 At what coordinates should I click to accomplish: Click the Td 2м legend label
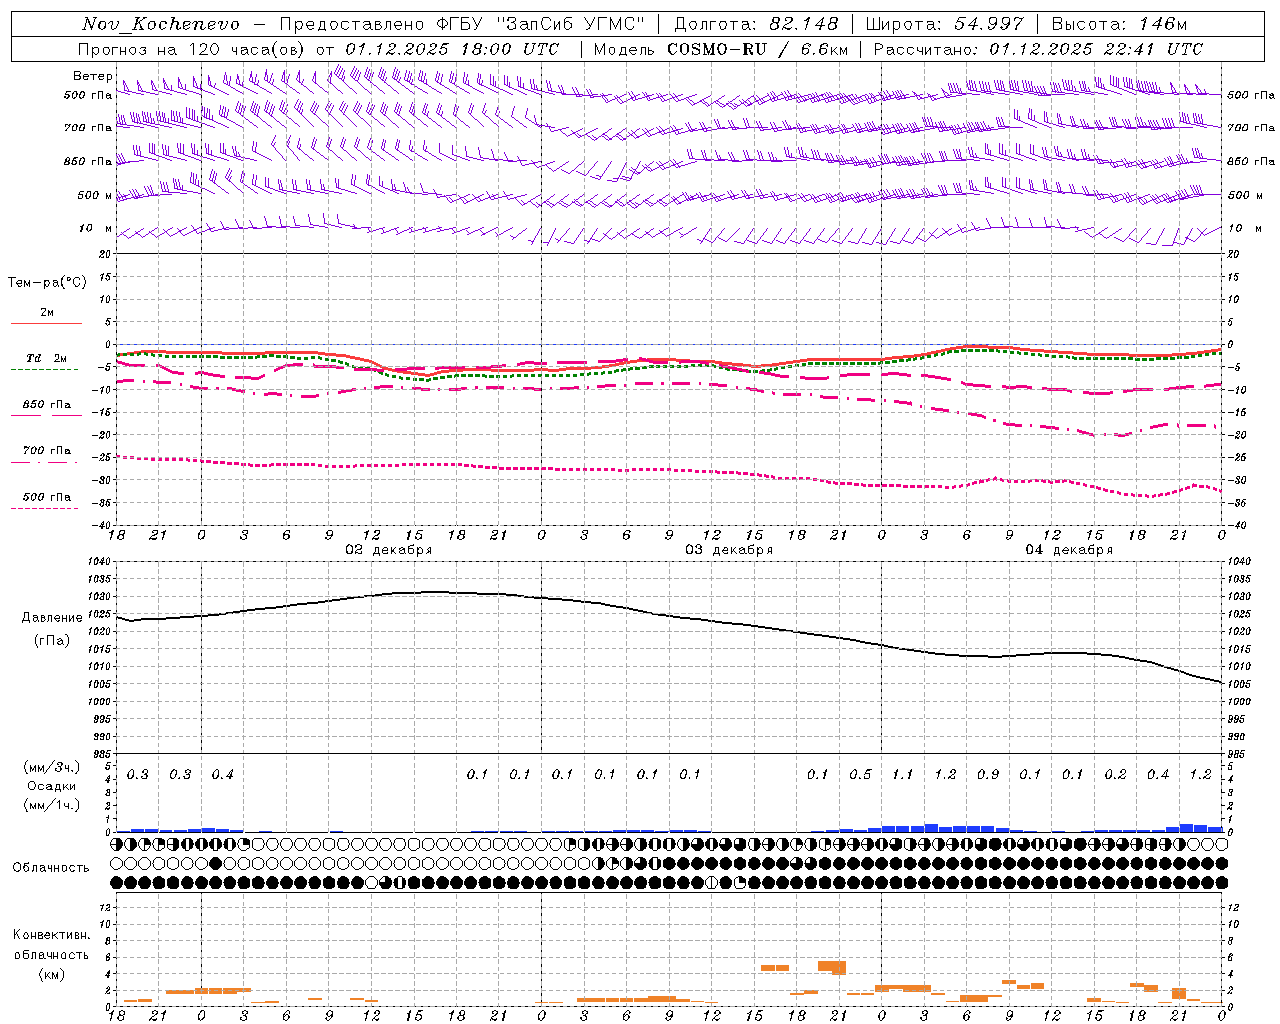click(46, 358)
